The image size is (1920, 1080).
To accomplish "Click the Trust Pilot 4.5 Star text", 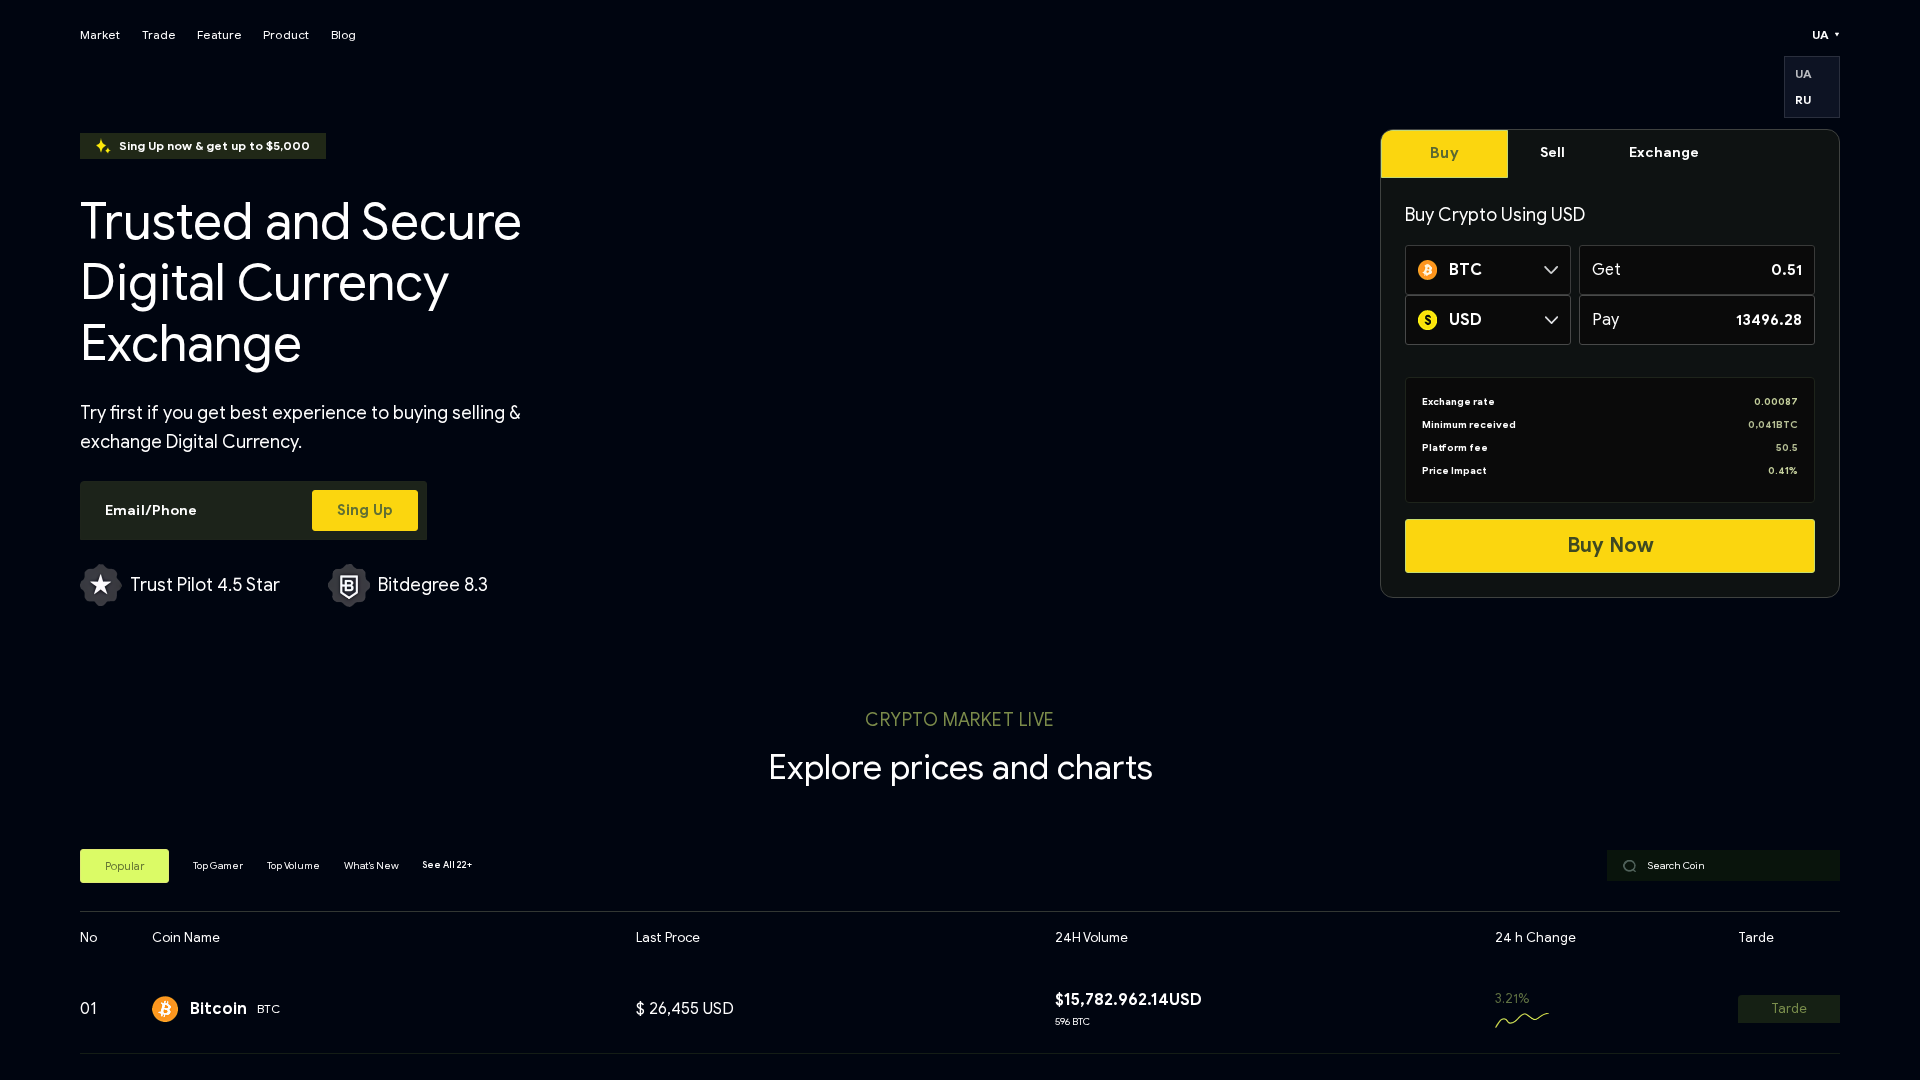I will [x=205, y=585].
